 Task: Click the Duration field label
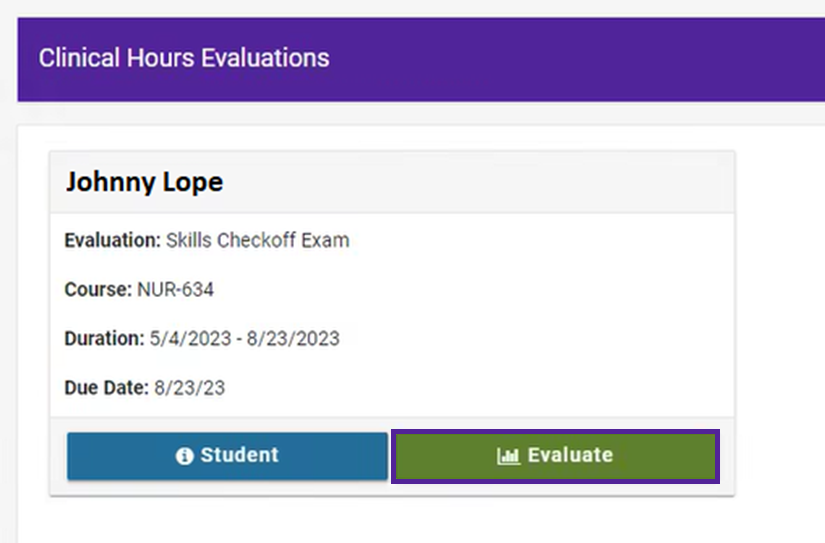pyautogui.click(x=105, y=339)
